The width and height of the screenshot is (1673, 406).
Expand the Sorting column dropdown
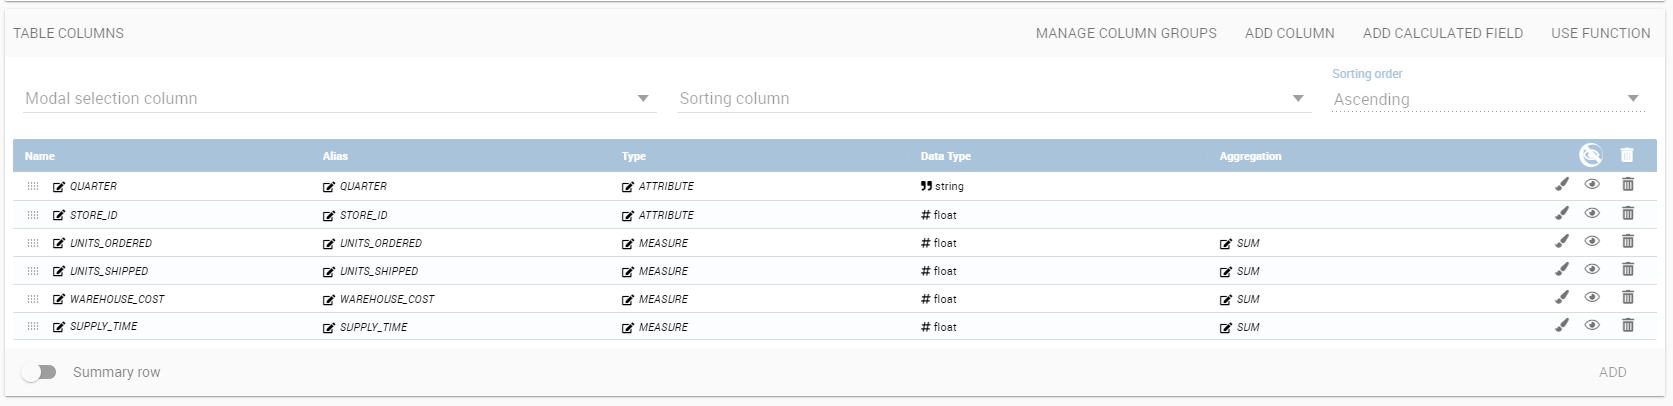coord(994,98)
